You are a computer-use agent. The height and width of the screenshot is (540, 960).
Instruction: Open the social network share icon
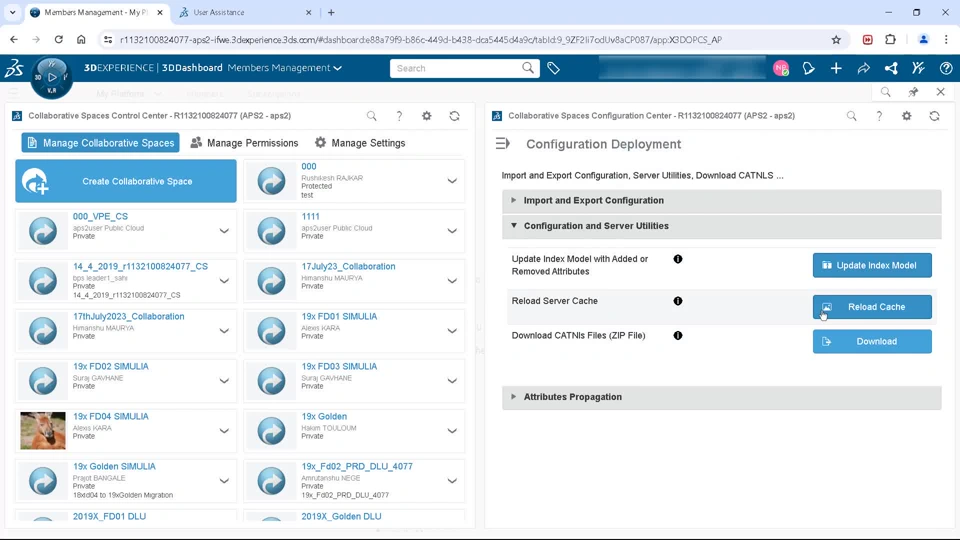click(x=891, y=69)
